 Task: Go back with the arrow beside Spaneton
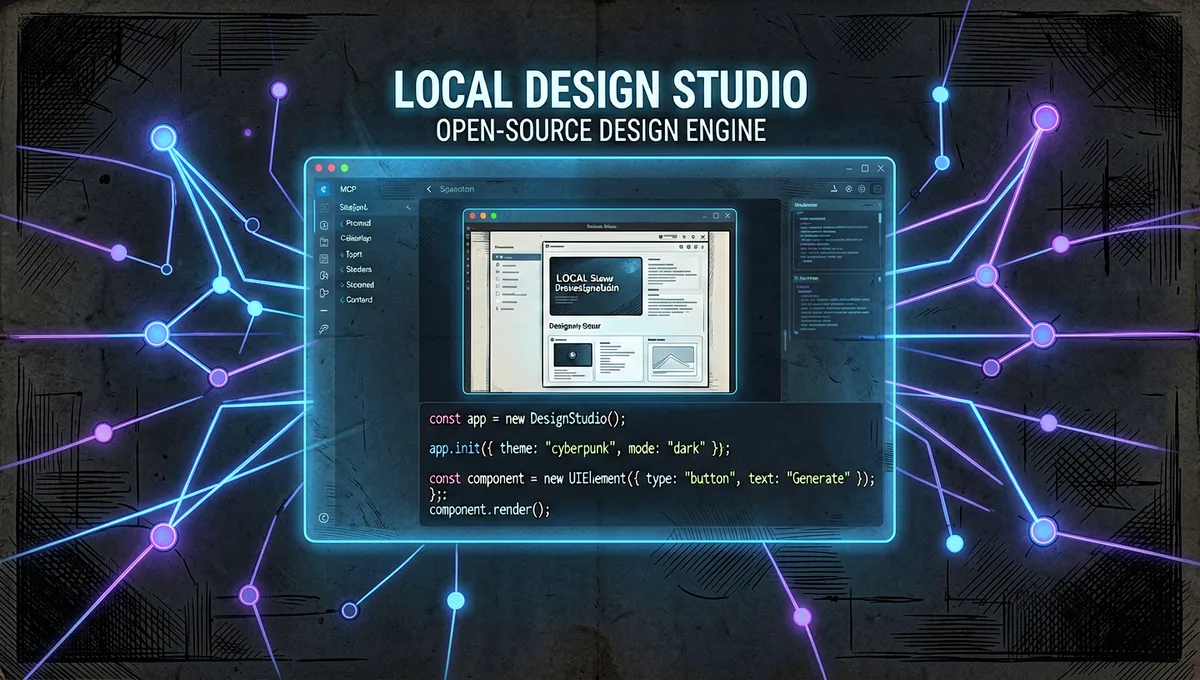[429, 188]
